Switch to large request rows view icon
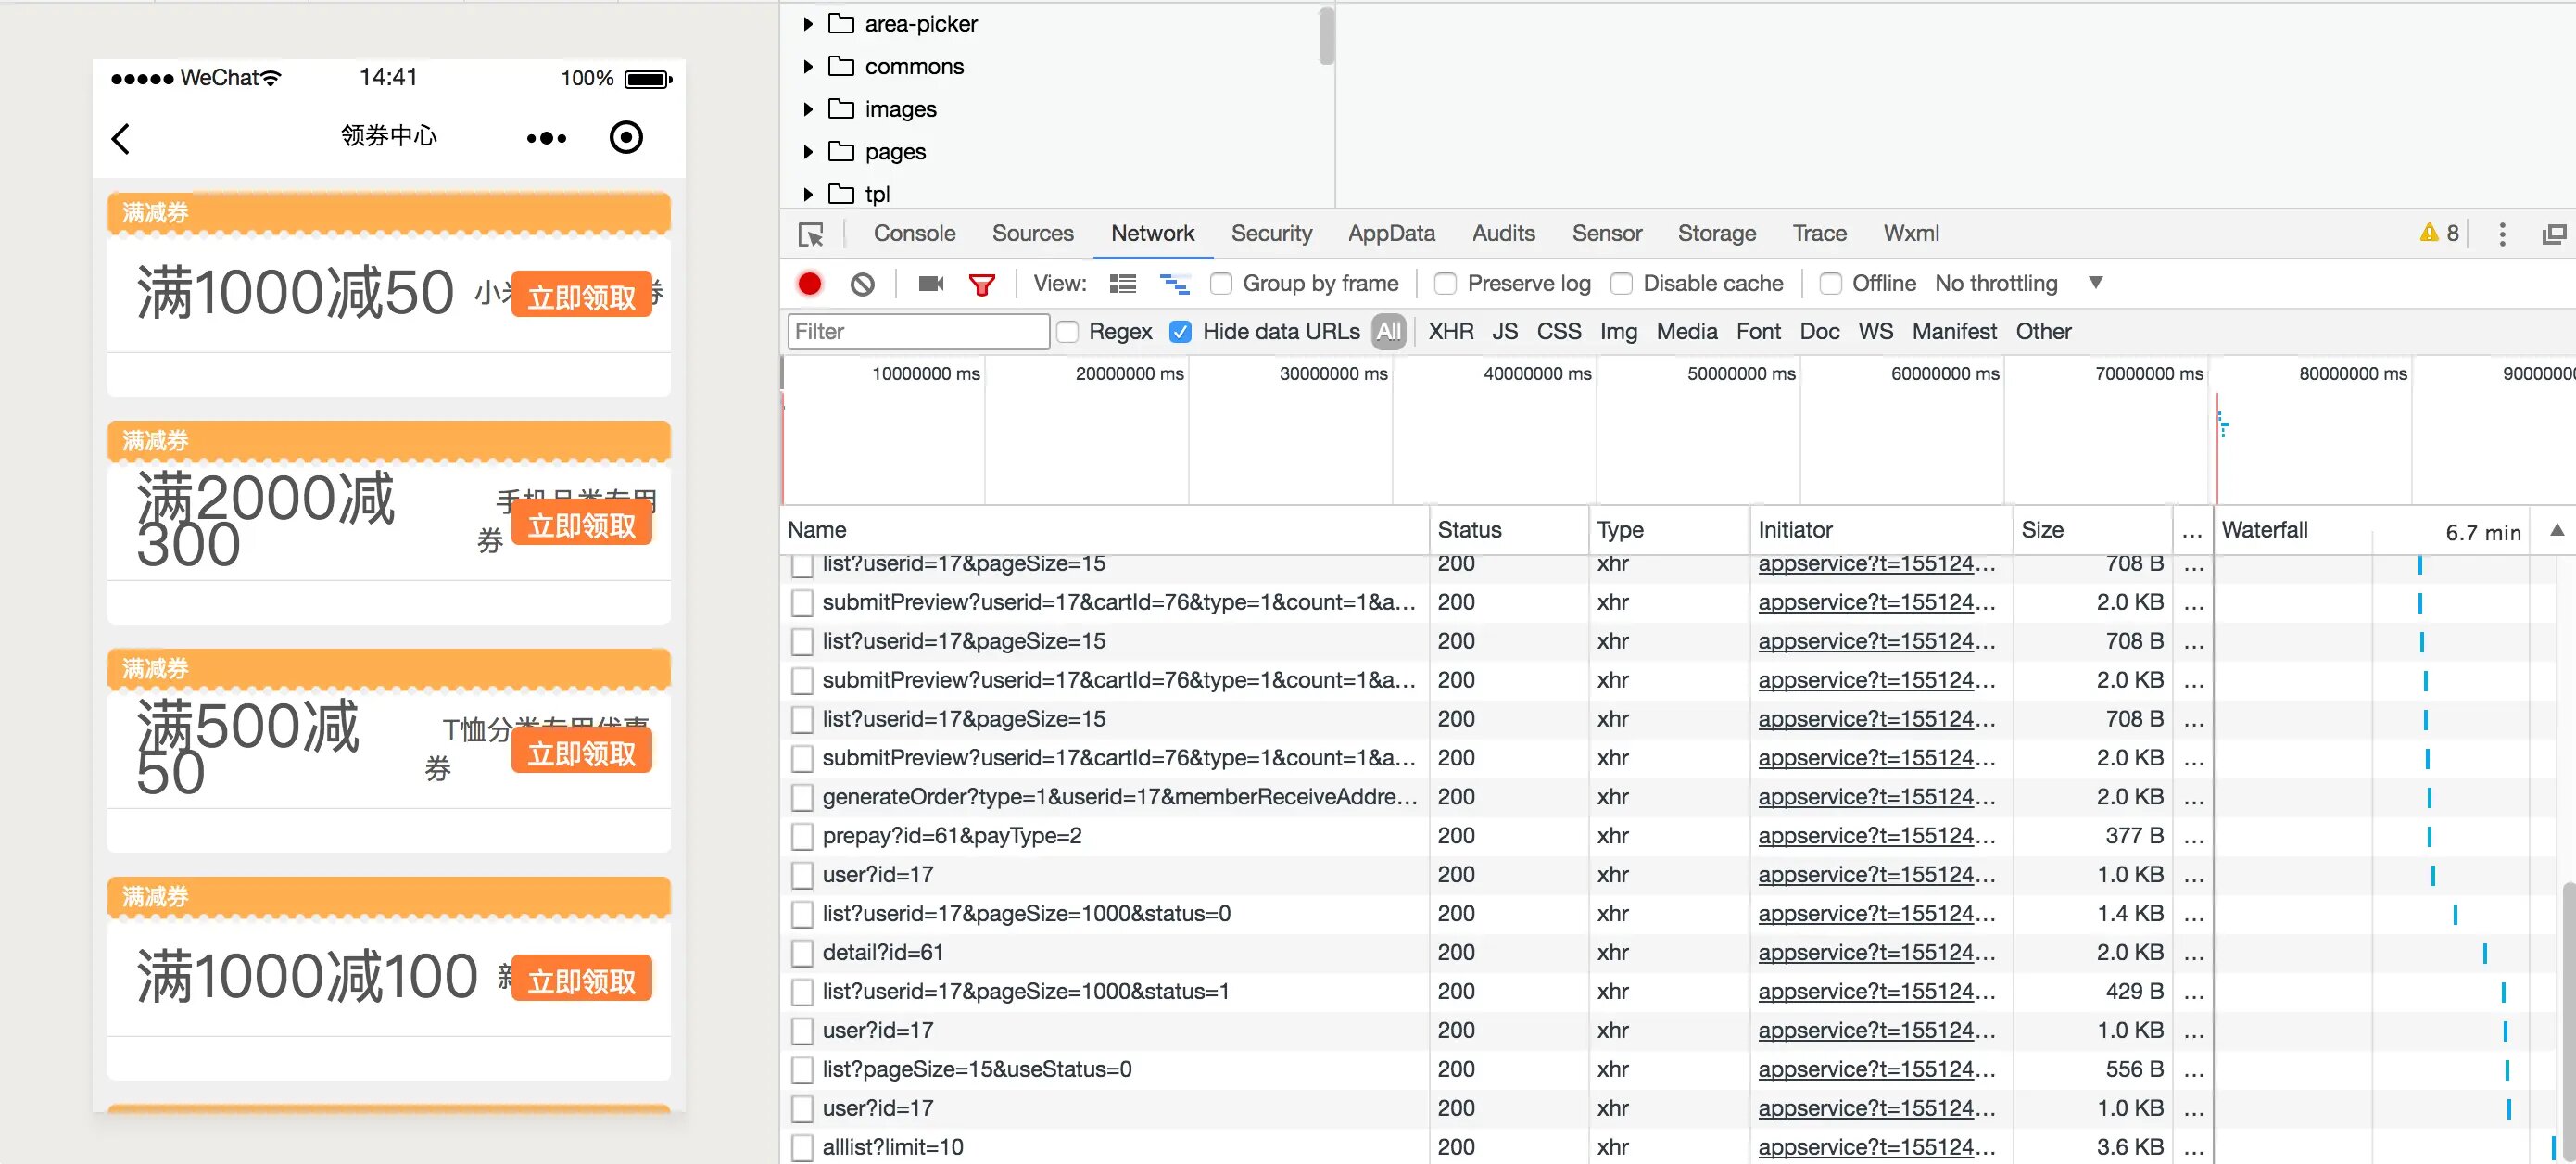The image size is (2576, 1164). (x=1123, y=284)
